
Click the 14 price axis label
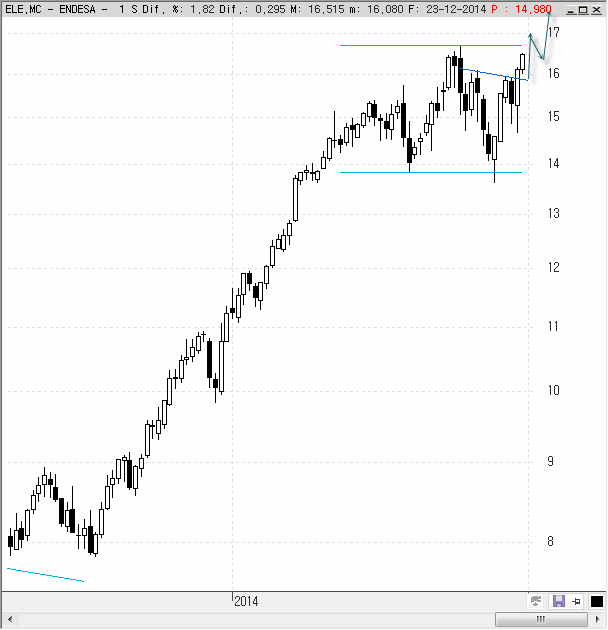click(554, 163)
